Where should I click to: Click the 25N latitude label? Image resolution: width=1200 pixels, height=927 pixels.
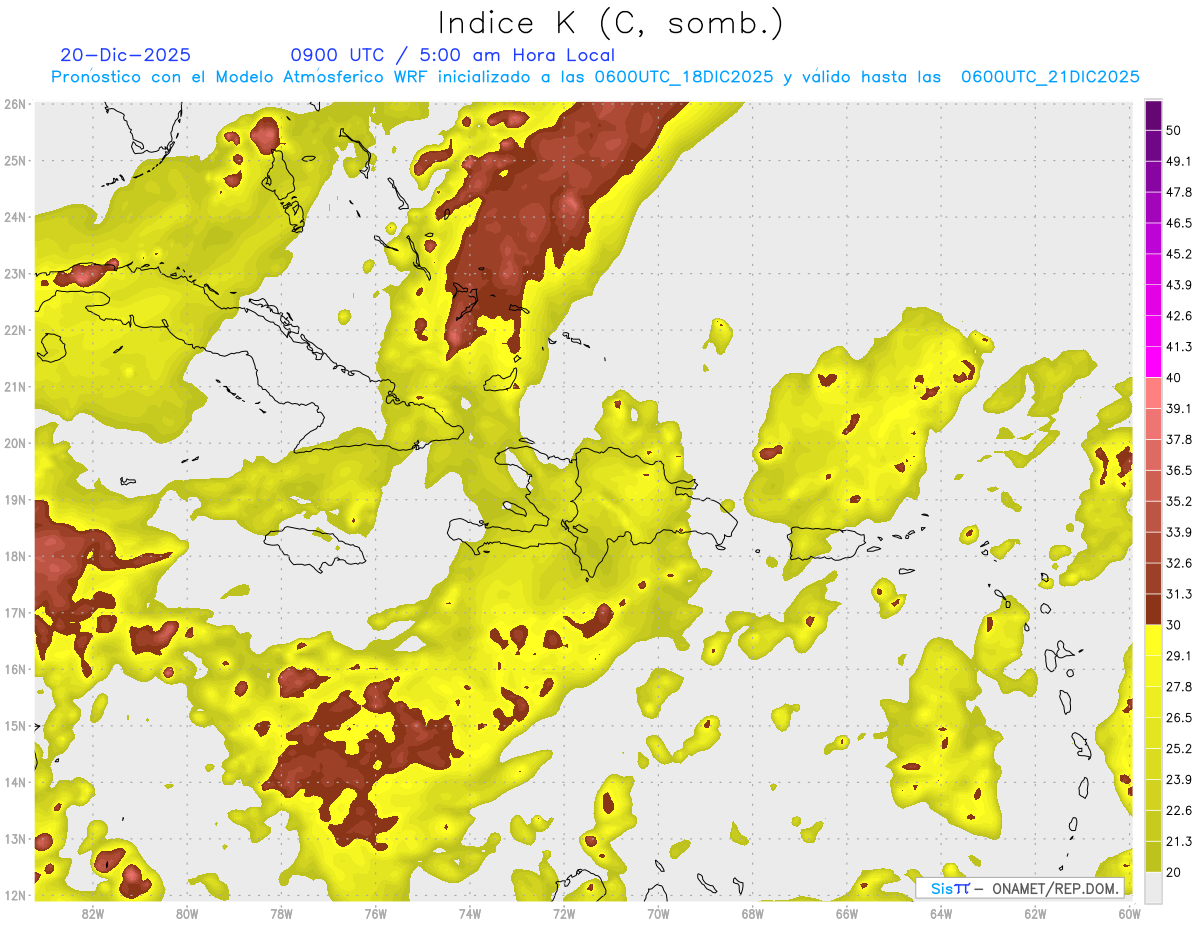(x=14, y=160)
